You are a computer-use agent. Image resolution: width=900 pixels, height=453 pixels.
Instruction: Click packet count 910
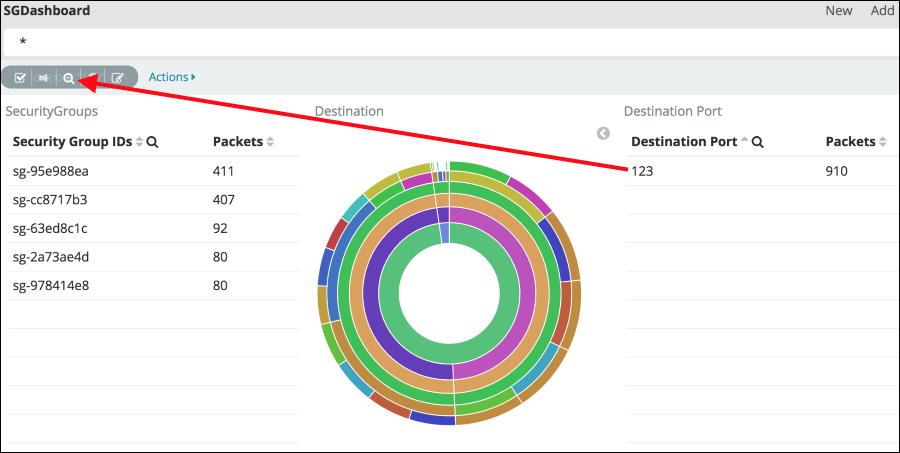[x=836, y=171]
